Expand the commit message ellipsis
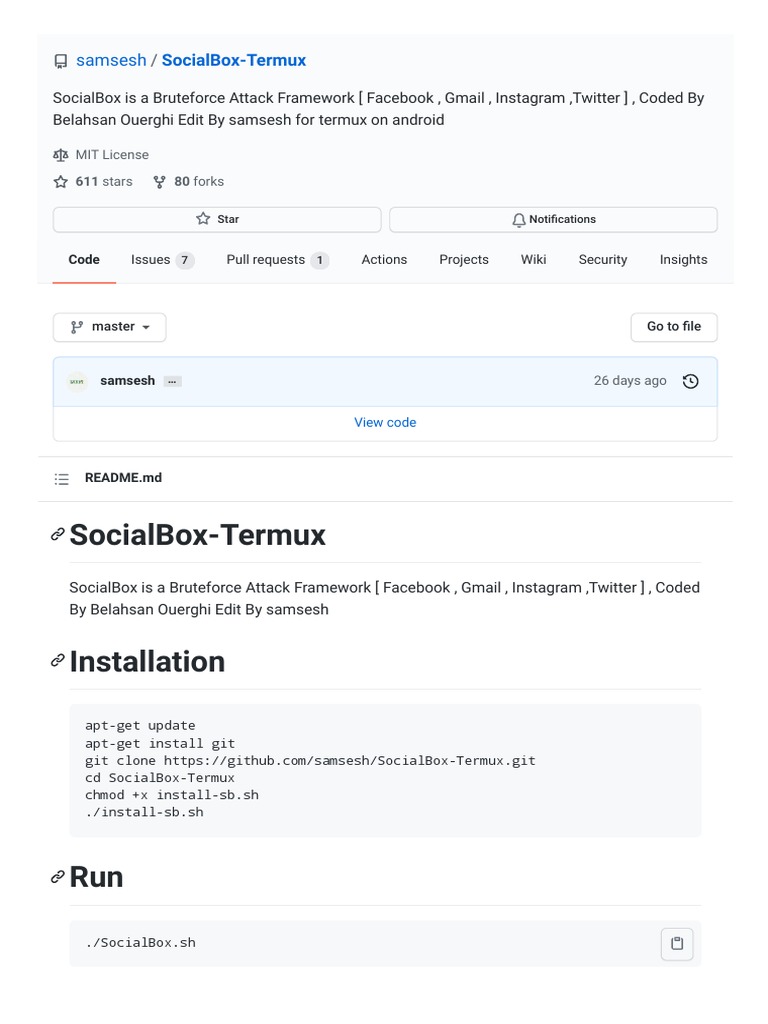Viewport: 768px width, 1024px height. tap(173, 381)
